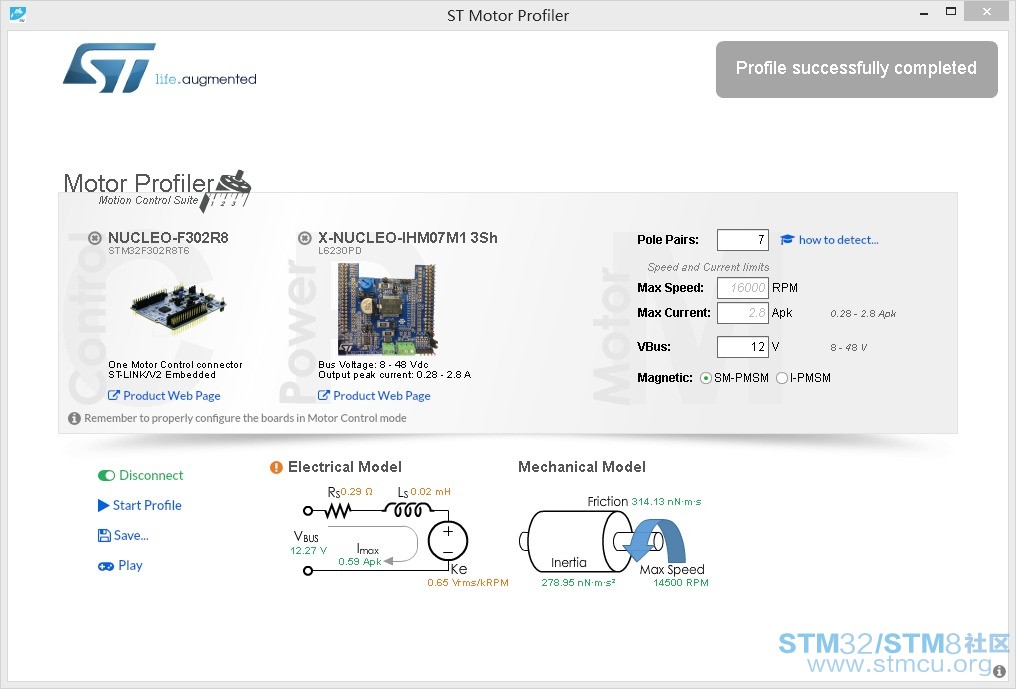Click the Ke 0.65 Vrms/kRPM value
Screen dimensions: 1016x689
click(x=468, y=583)
